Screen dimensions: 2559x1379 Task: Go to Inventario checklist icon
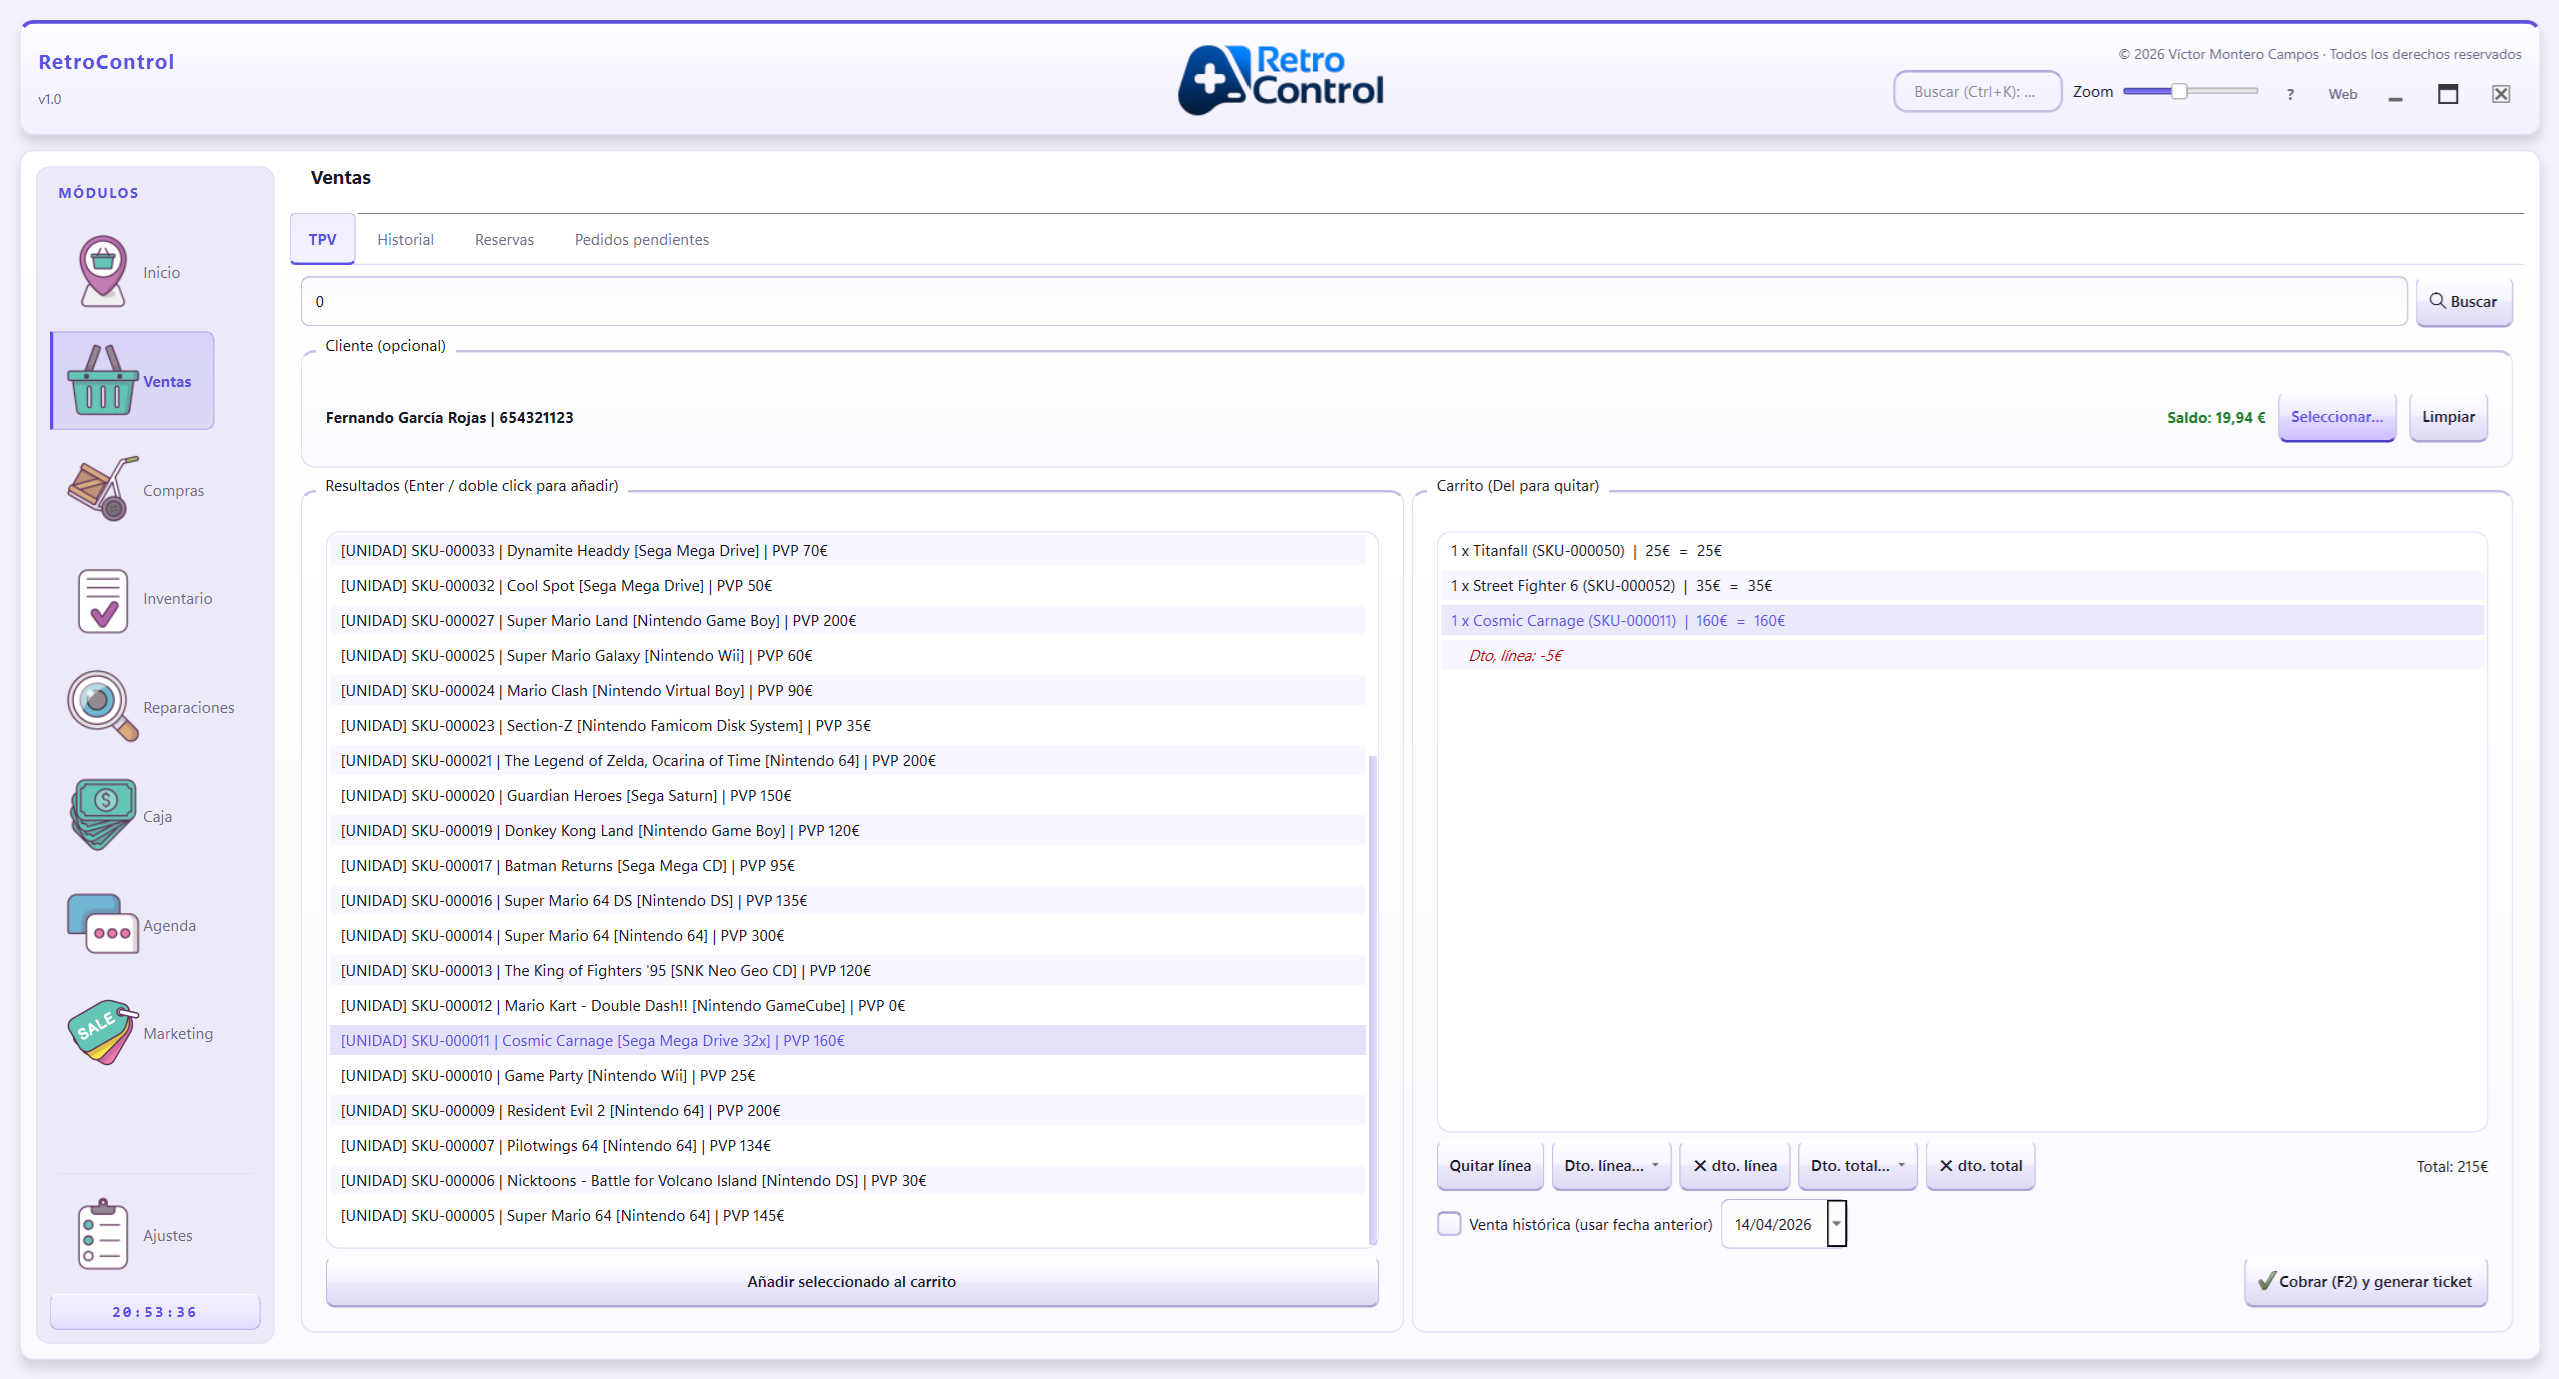click(x=102, y=599)
